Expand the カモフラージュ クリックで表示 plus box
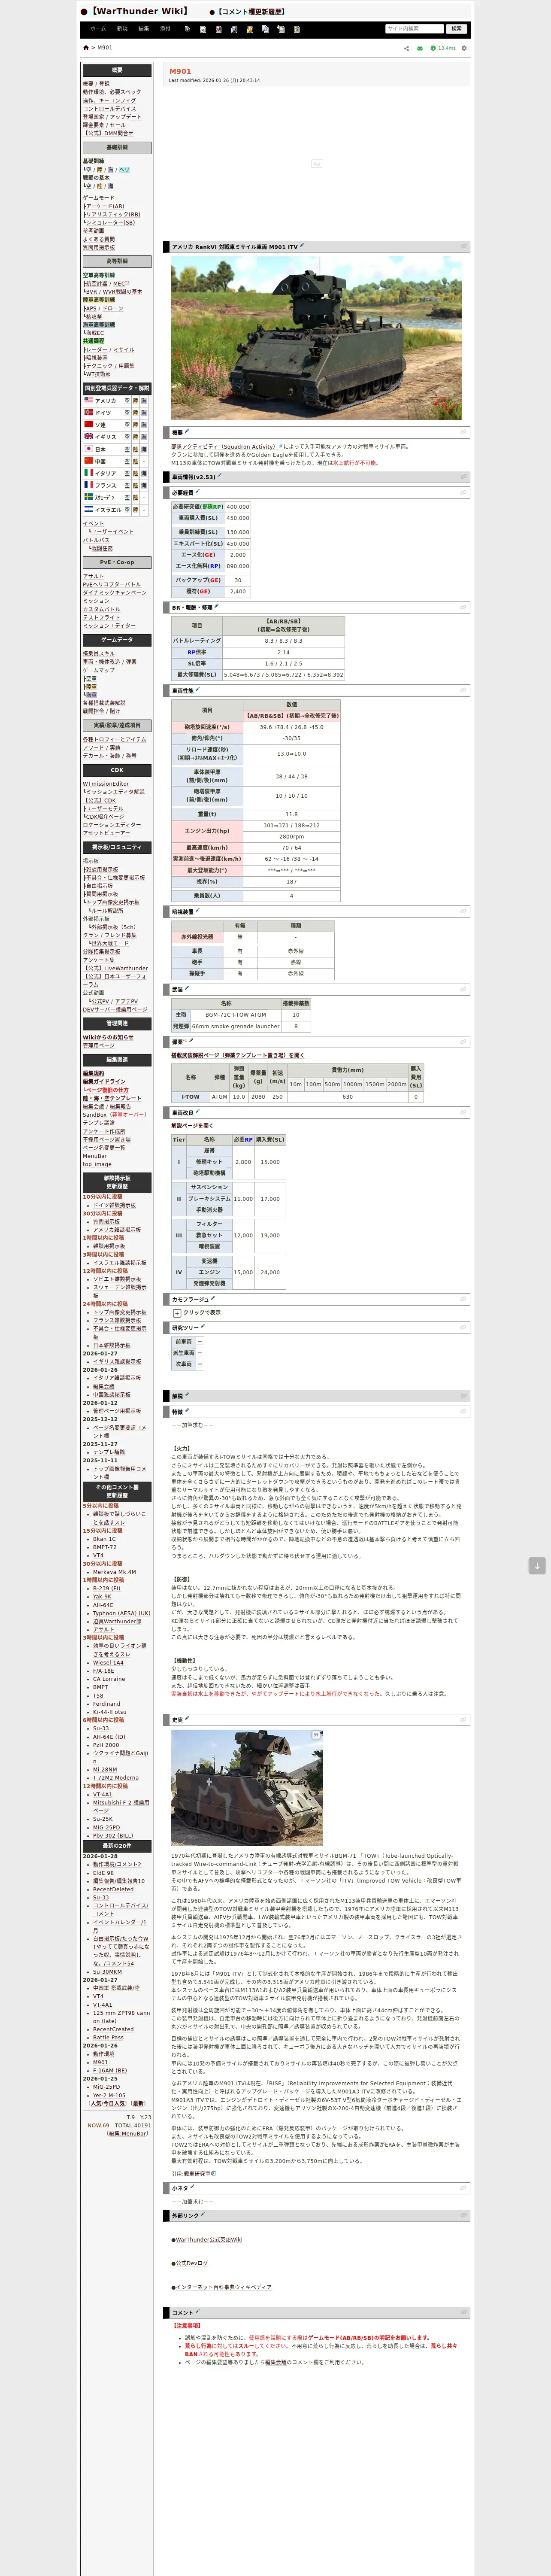The image size is (551, 2576). [x=177, y=1313]
